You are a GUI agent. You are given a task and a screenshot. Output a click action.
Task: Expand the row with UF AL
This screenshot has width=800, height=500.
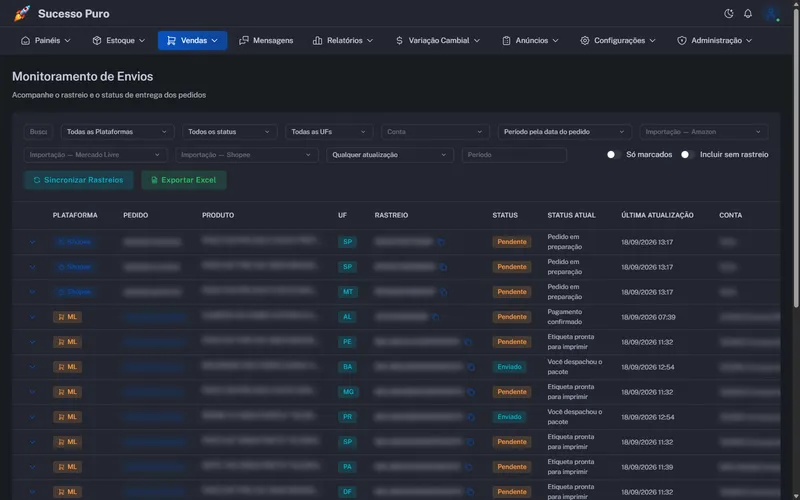pyautogui.click(x=32, y=317)
